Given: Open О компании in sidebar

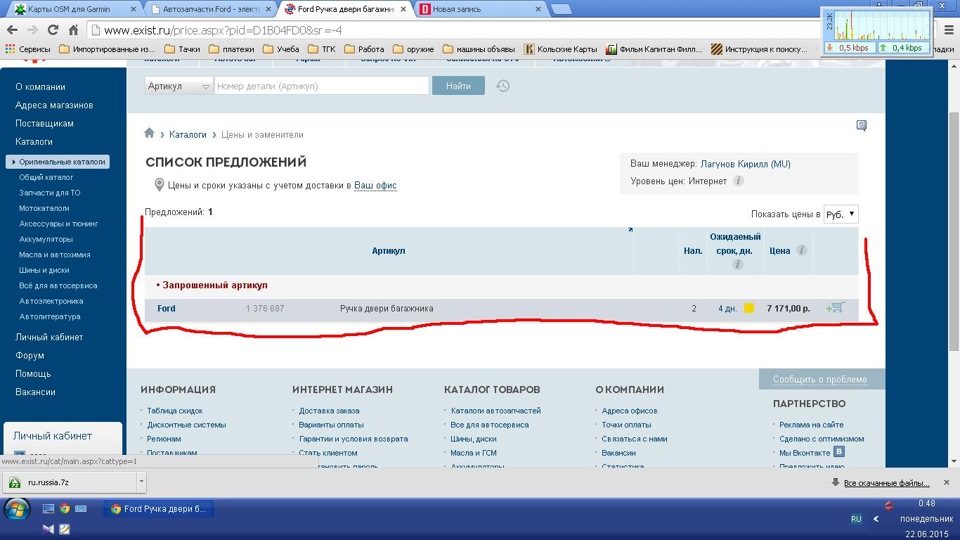Looking at the screenshot, I should pos(40,87).
